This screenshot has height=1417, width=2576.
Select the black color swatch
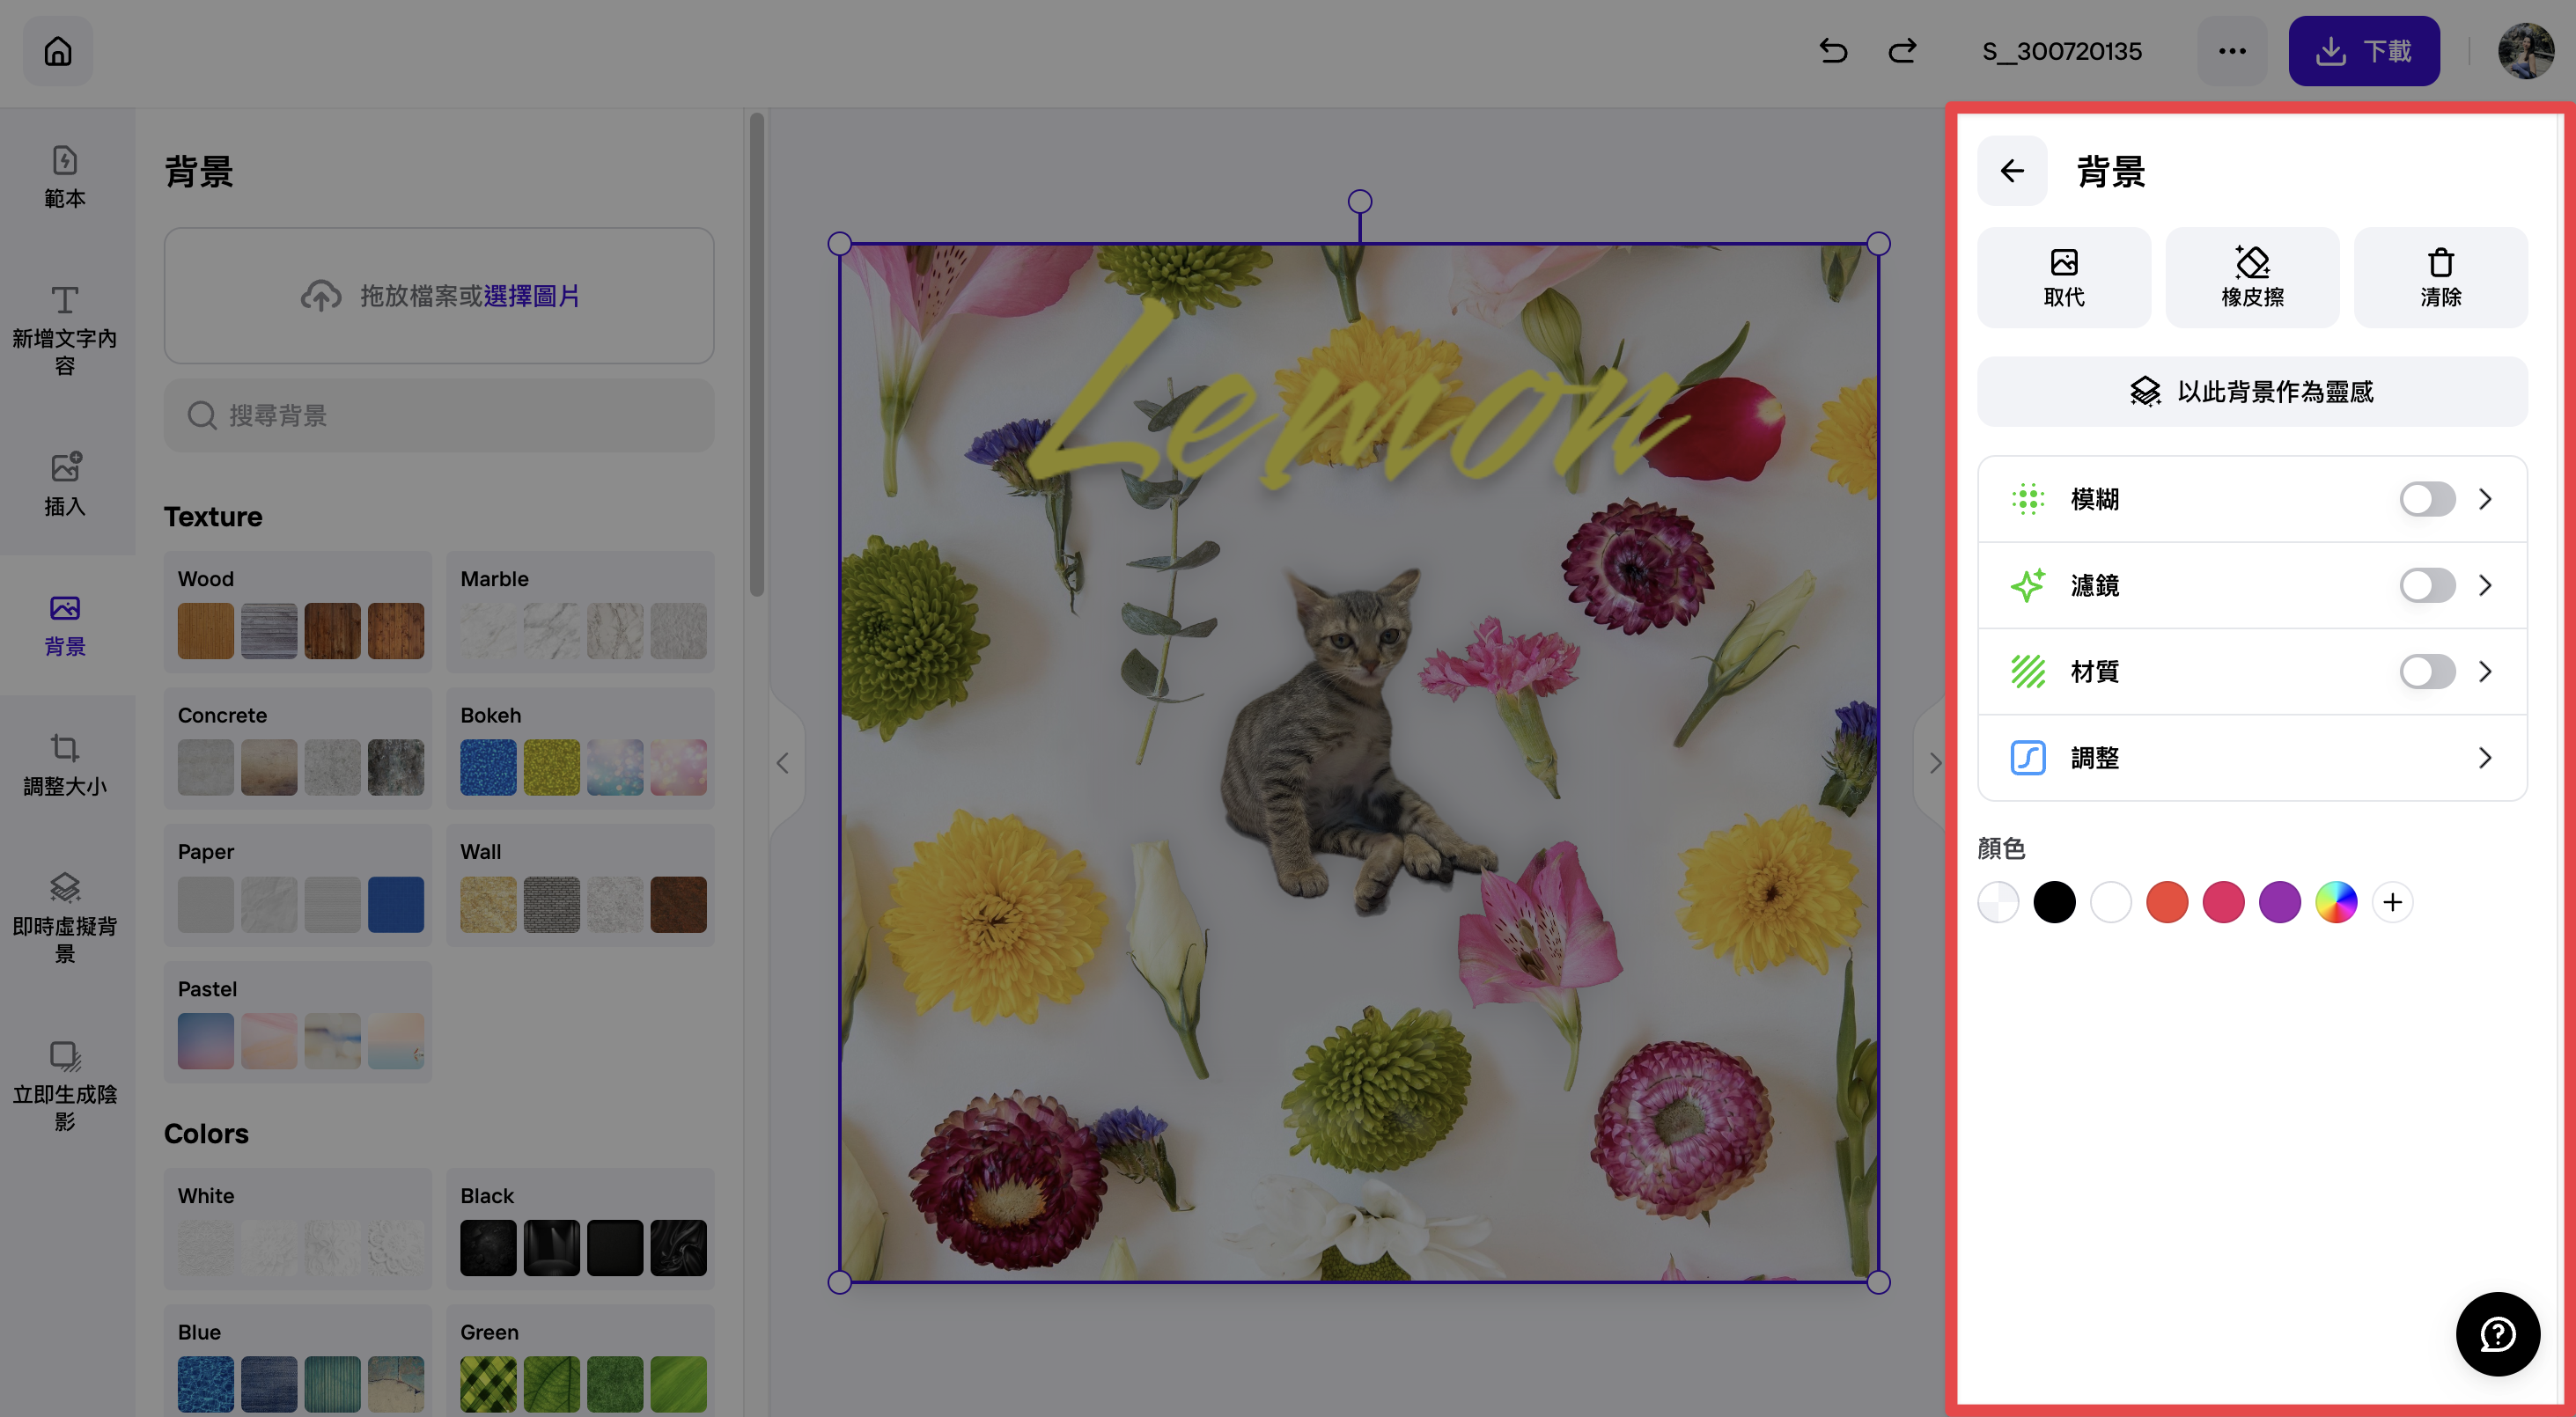2054,902
